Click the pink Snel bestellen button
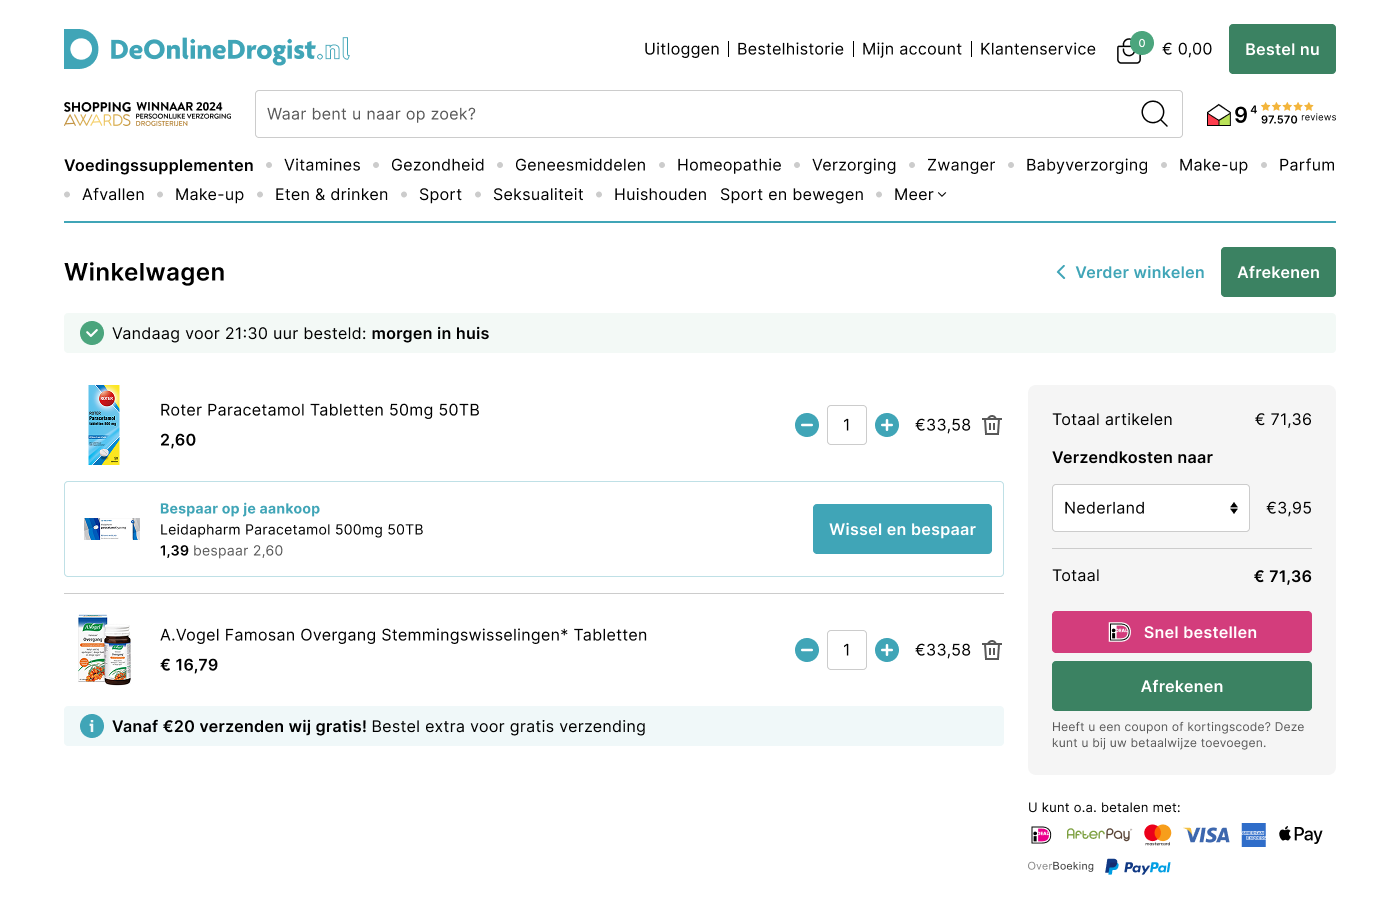Viewport: 1400px width, 911px height. click(1182, 632)
